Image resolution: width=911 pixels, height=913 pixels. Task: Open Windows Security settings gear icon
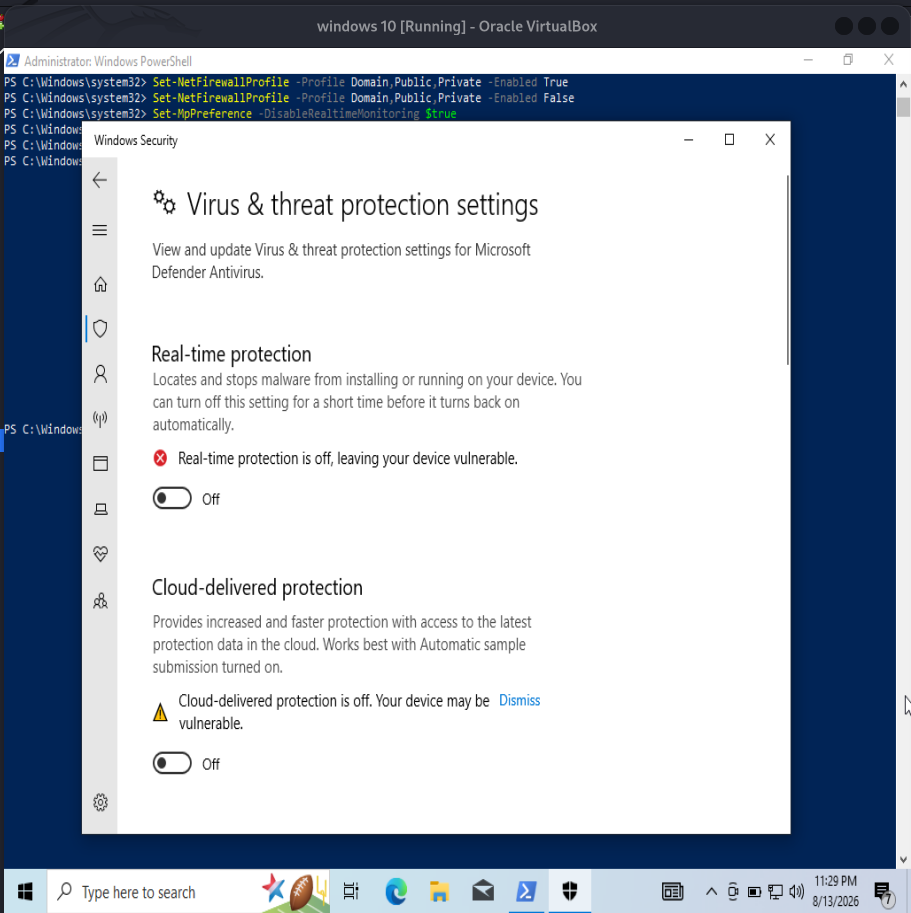100,802
